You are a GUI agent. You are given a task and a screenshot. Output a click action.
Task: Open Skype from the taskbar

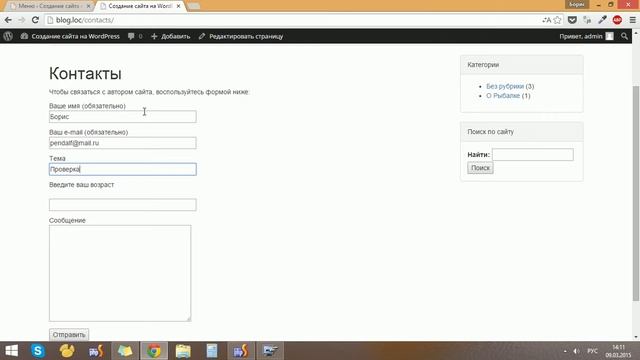pyautogui.click(x=38, y=351)
